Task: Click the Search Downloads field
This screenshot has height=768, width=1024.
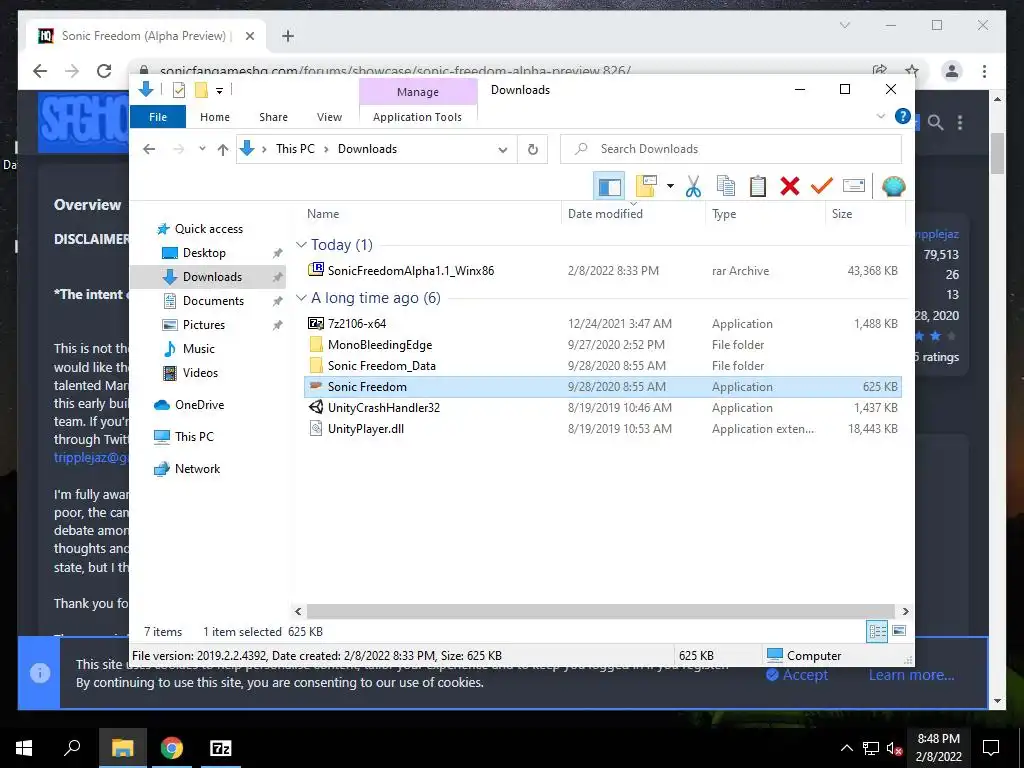Action: [731, 149]
